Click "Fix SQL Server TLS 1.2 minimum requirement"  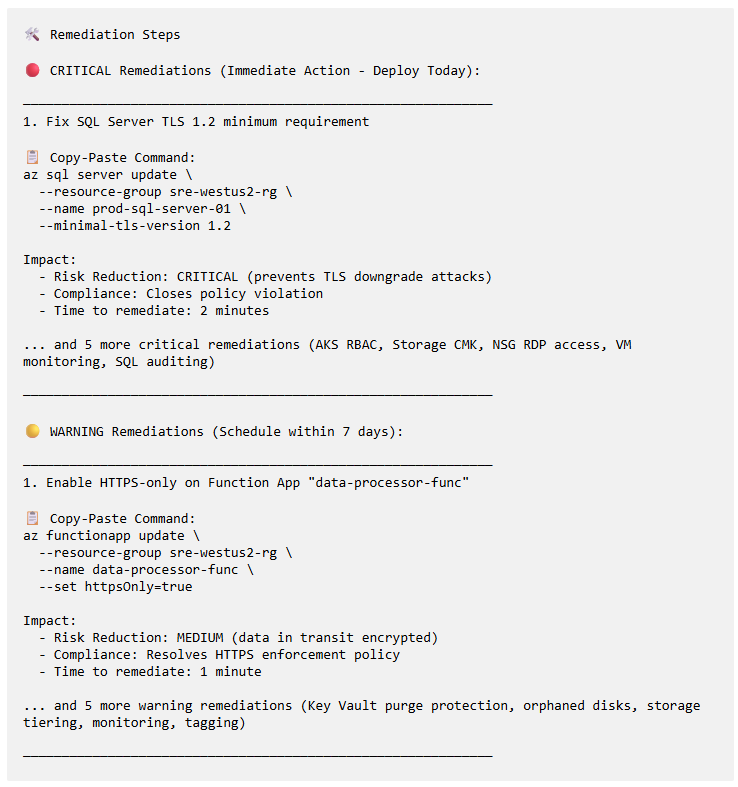207,122
